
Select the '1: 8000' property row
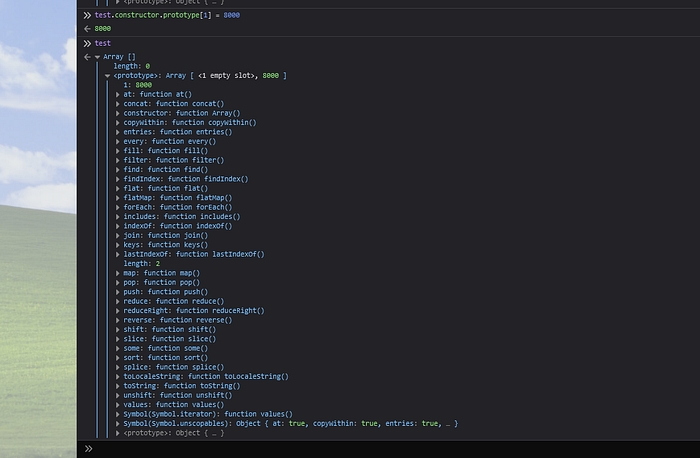coord(139,85)
